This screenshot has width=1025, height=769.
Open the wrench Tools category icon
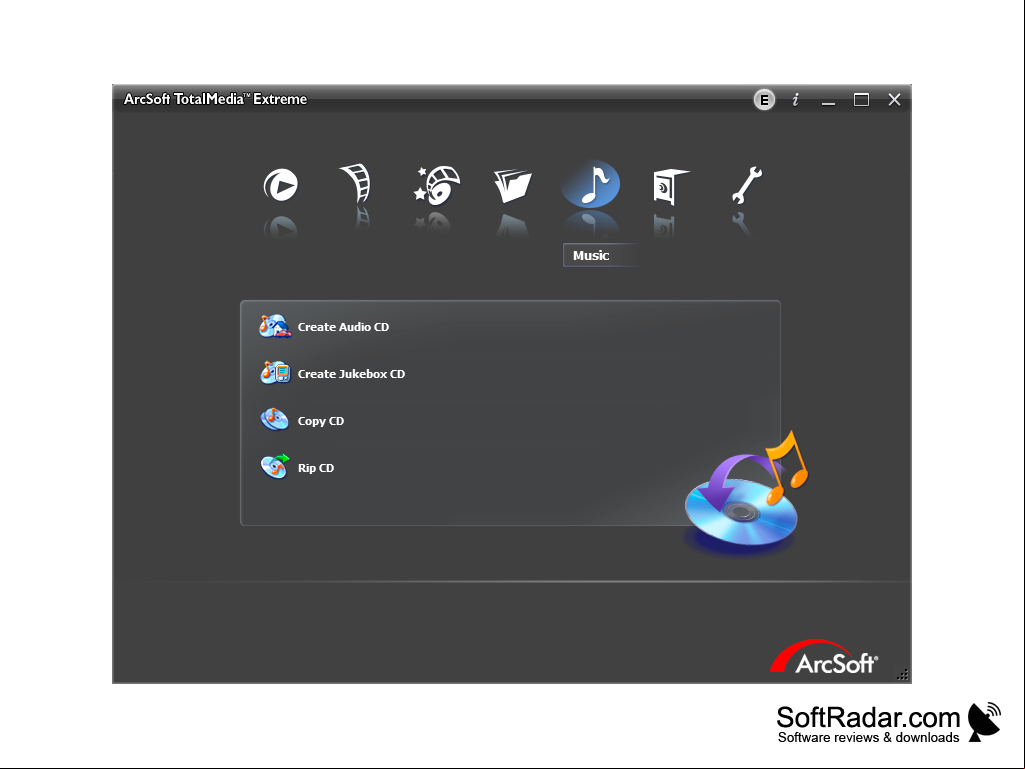tap(747, 184)
